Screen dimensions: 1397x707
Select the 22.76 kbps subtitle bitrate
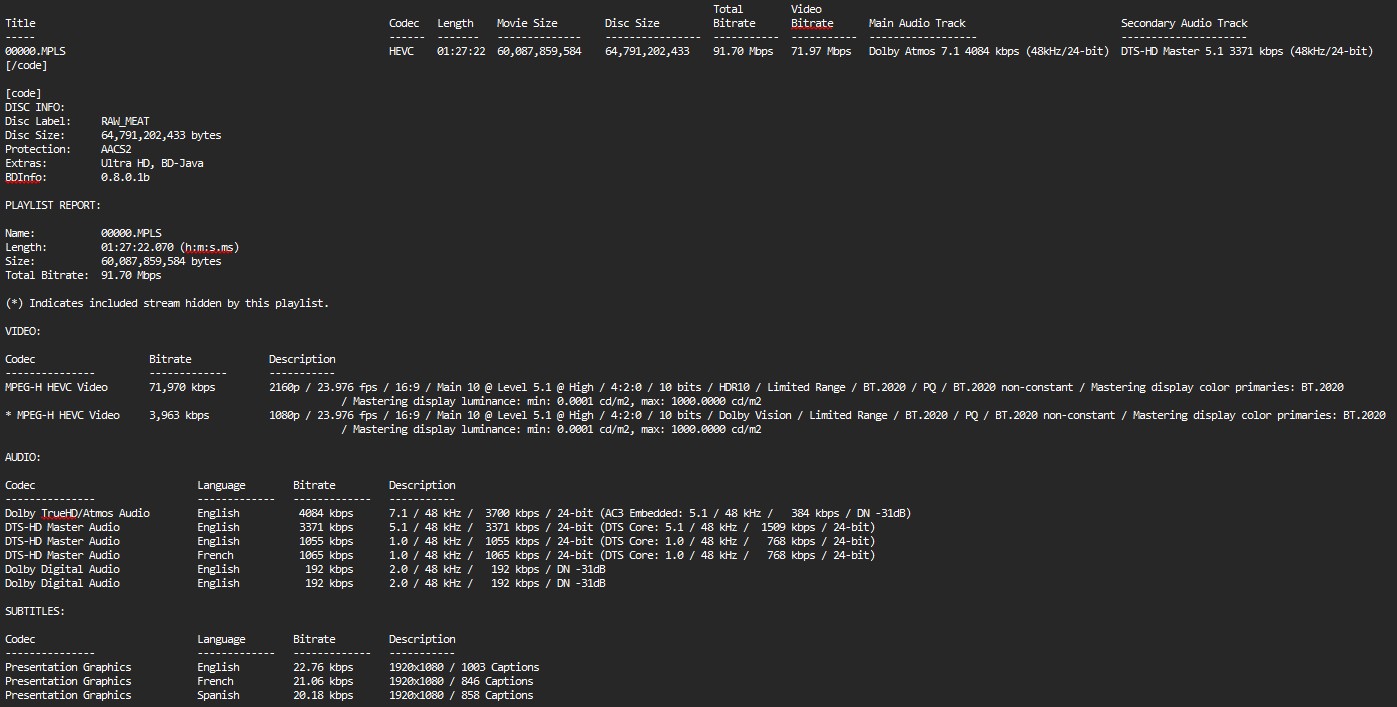pyautogui.click(x=323, y=667)
